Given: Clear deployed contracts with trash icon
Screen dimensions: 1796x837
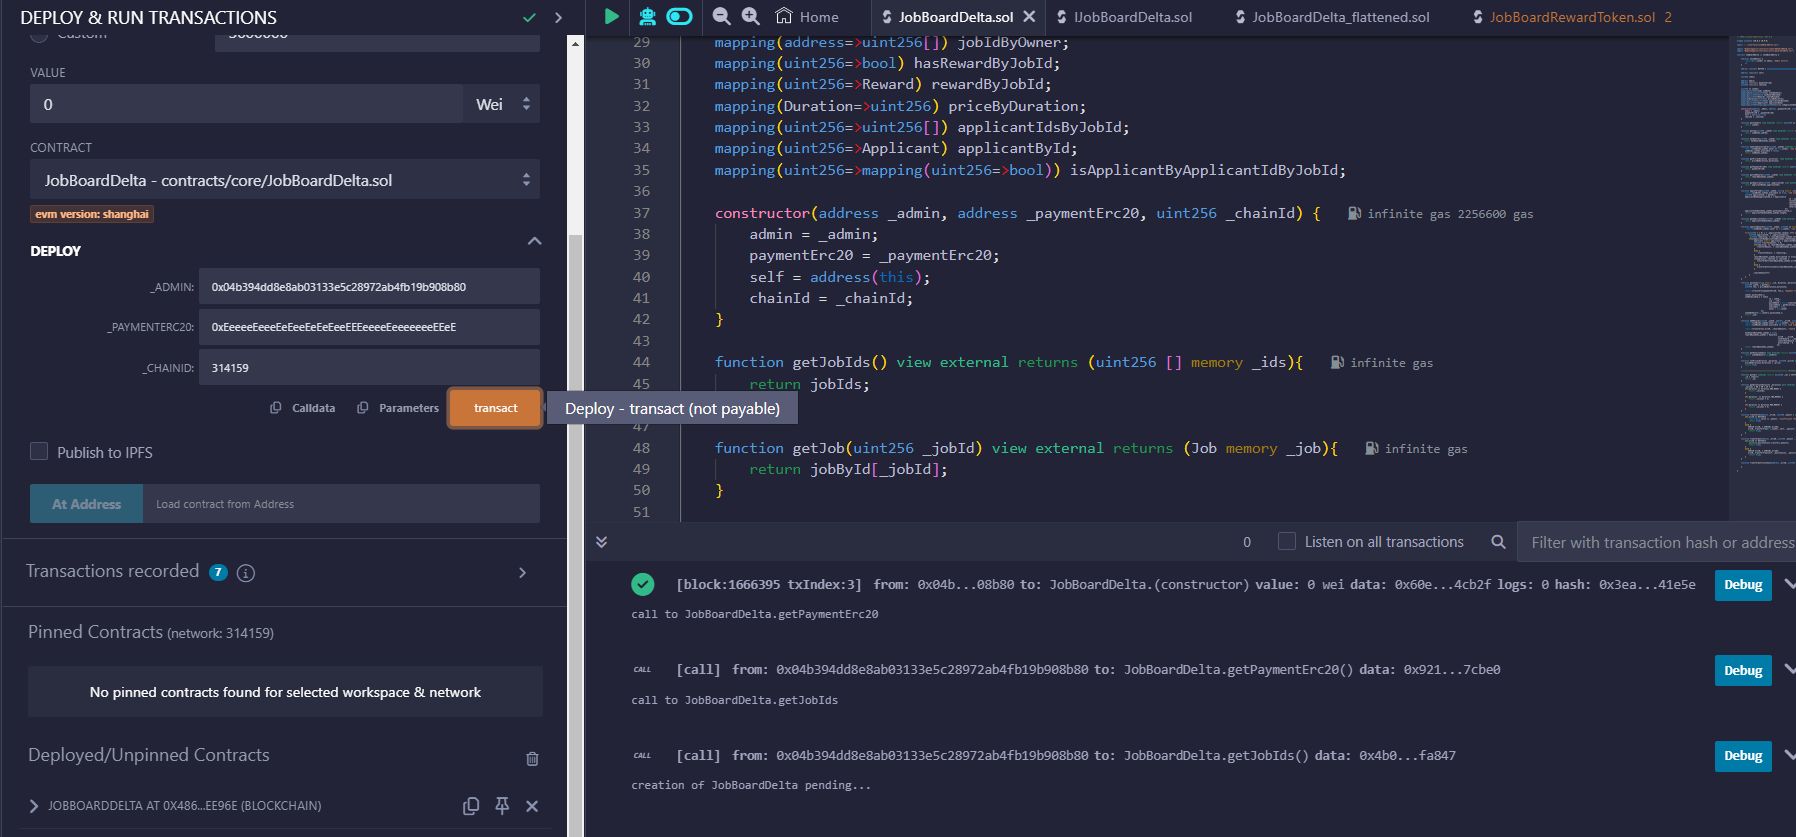Looking at the screenshot, I should click(x=532, y=758).
